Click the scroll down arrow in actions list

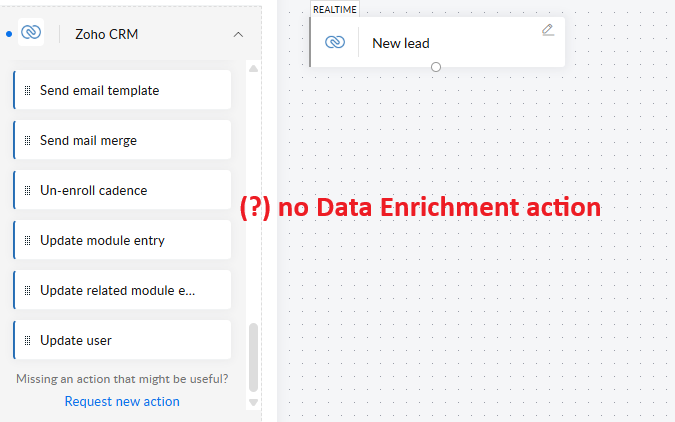tap(253, 402)
